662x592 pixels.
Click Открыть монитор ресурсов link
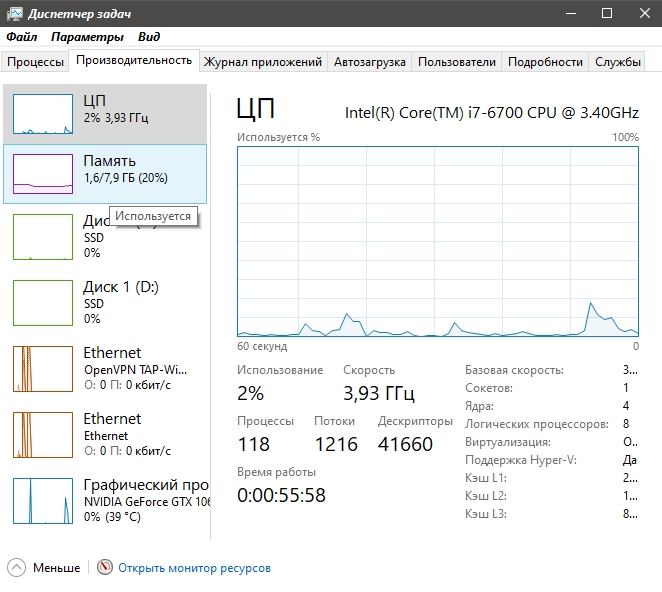194,568
